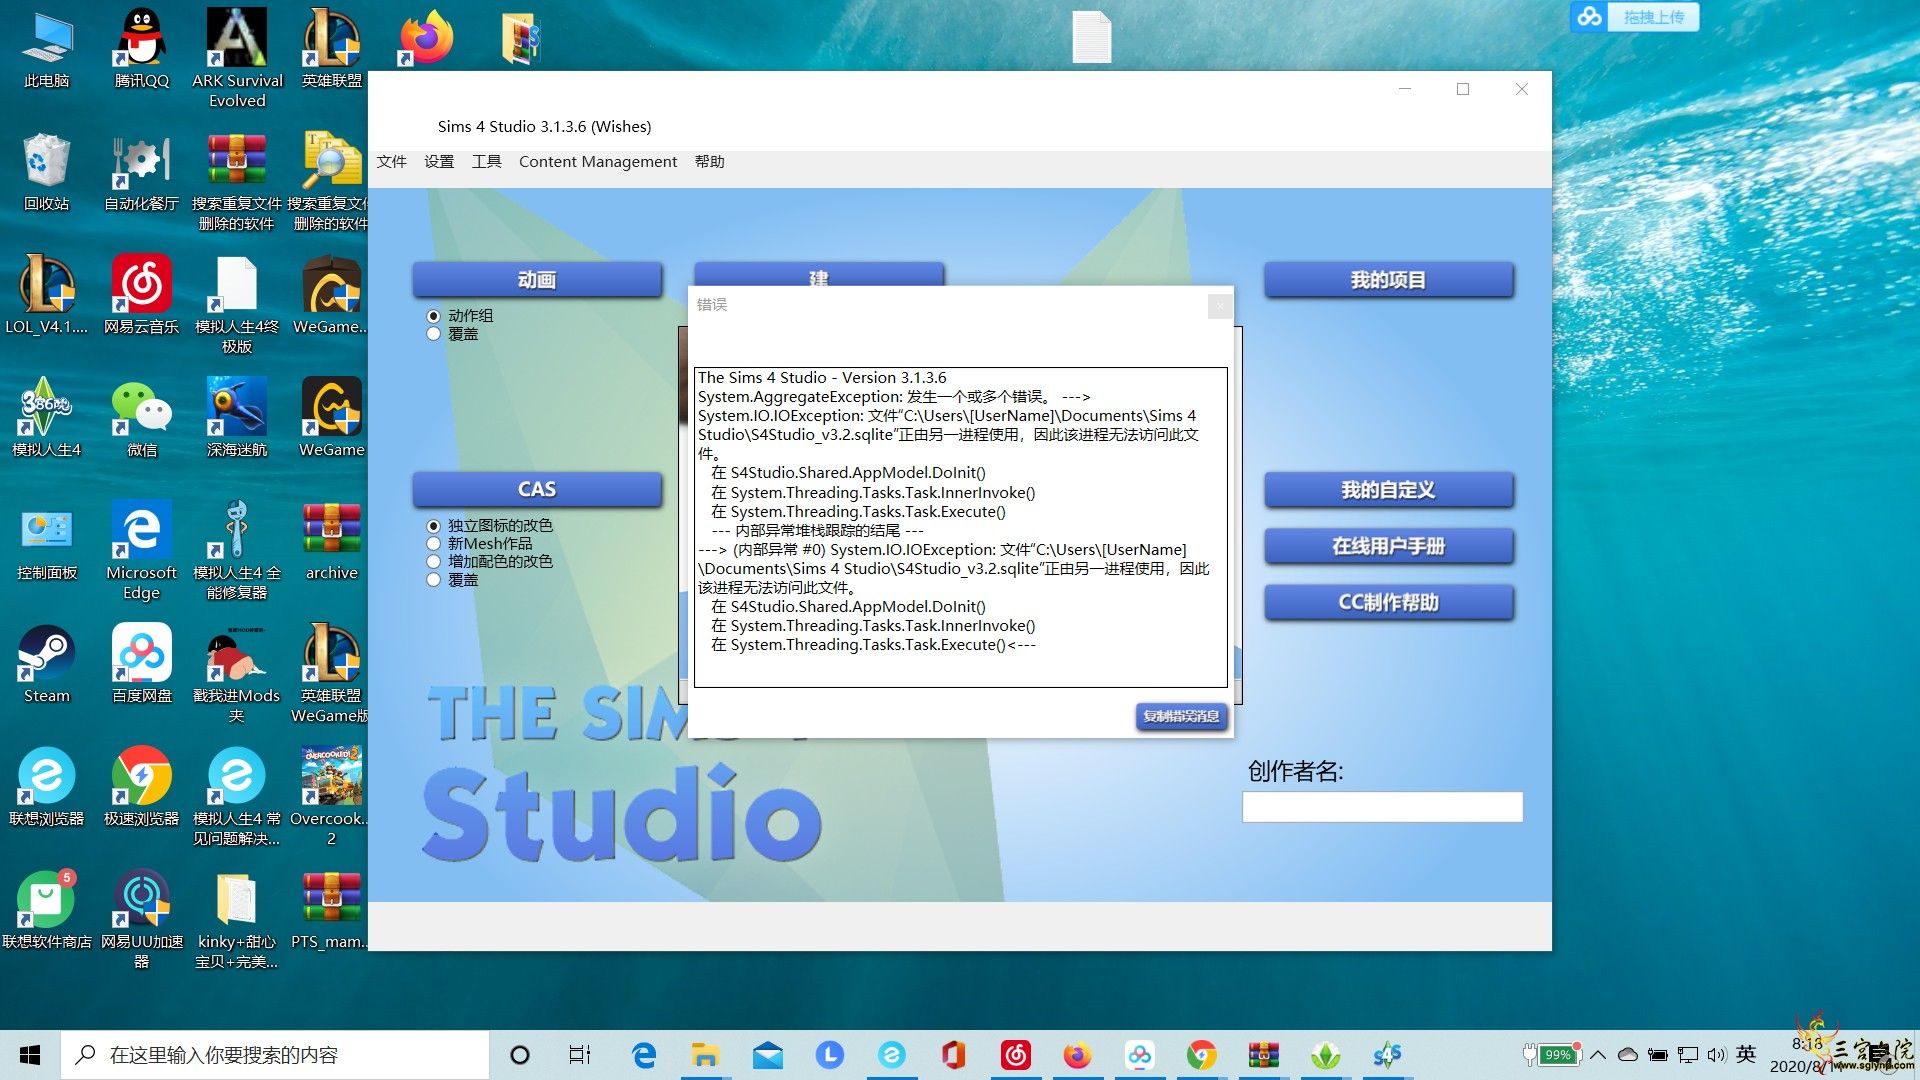
Task: Open 模拟人生4 desktop icon
Action: pyautogui.click(x=47, y=418)
